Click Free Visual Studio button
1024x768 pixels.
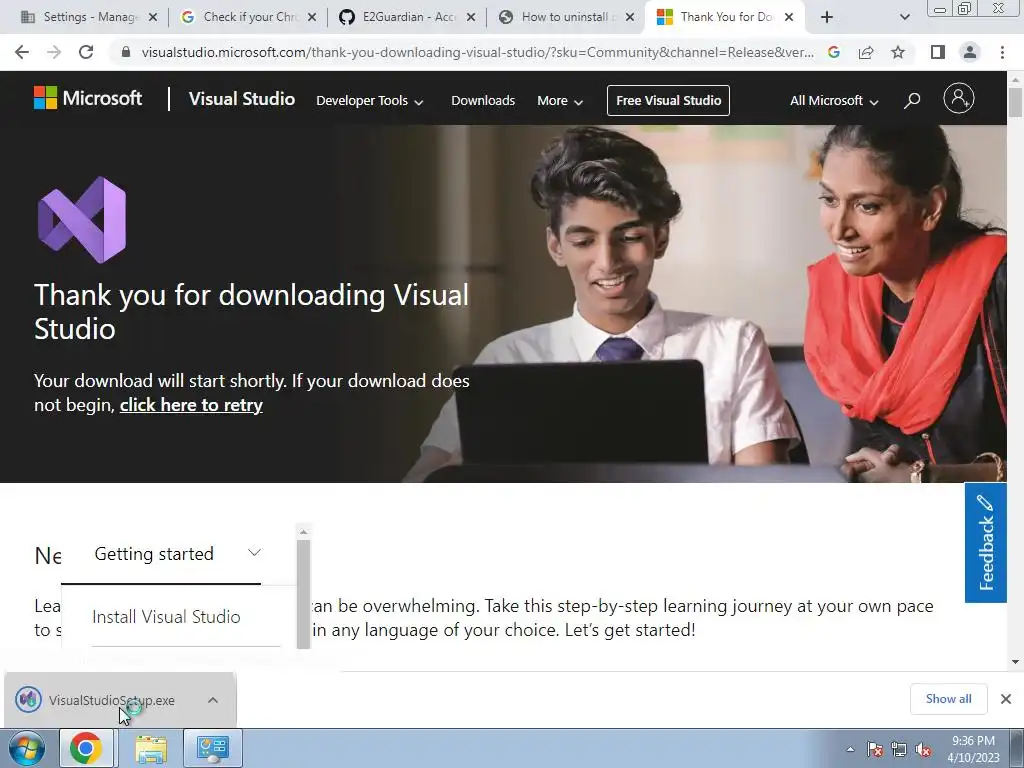[x=668, y=101]
